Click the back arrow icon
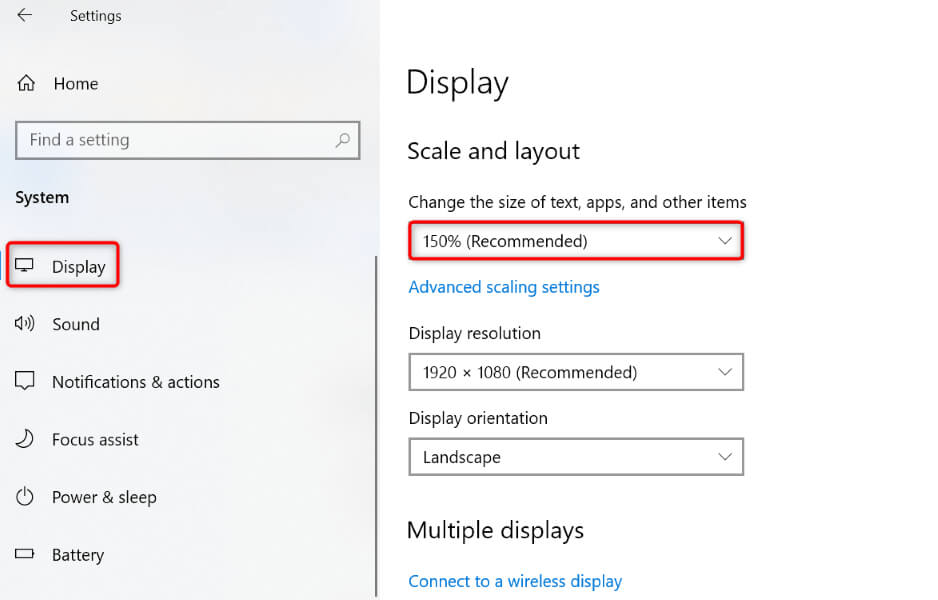This screenshot has width=938, height=600. pos(24,15)
